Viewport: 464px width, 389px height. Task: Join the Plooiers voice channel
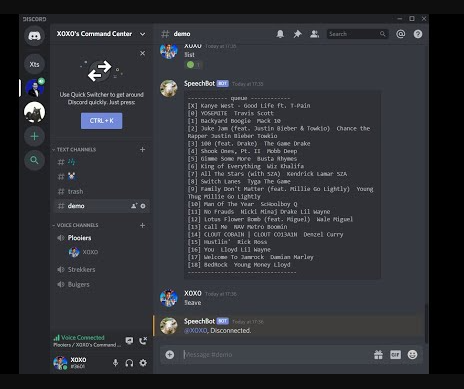(101, 238)
